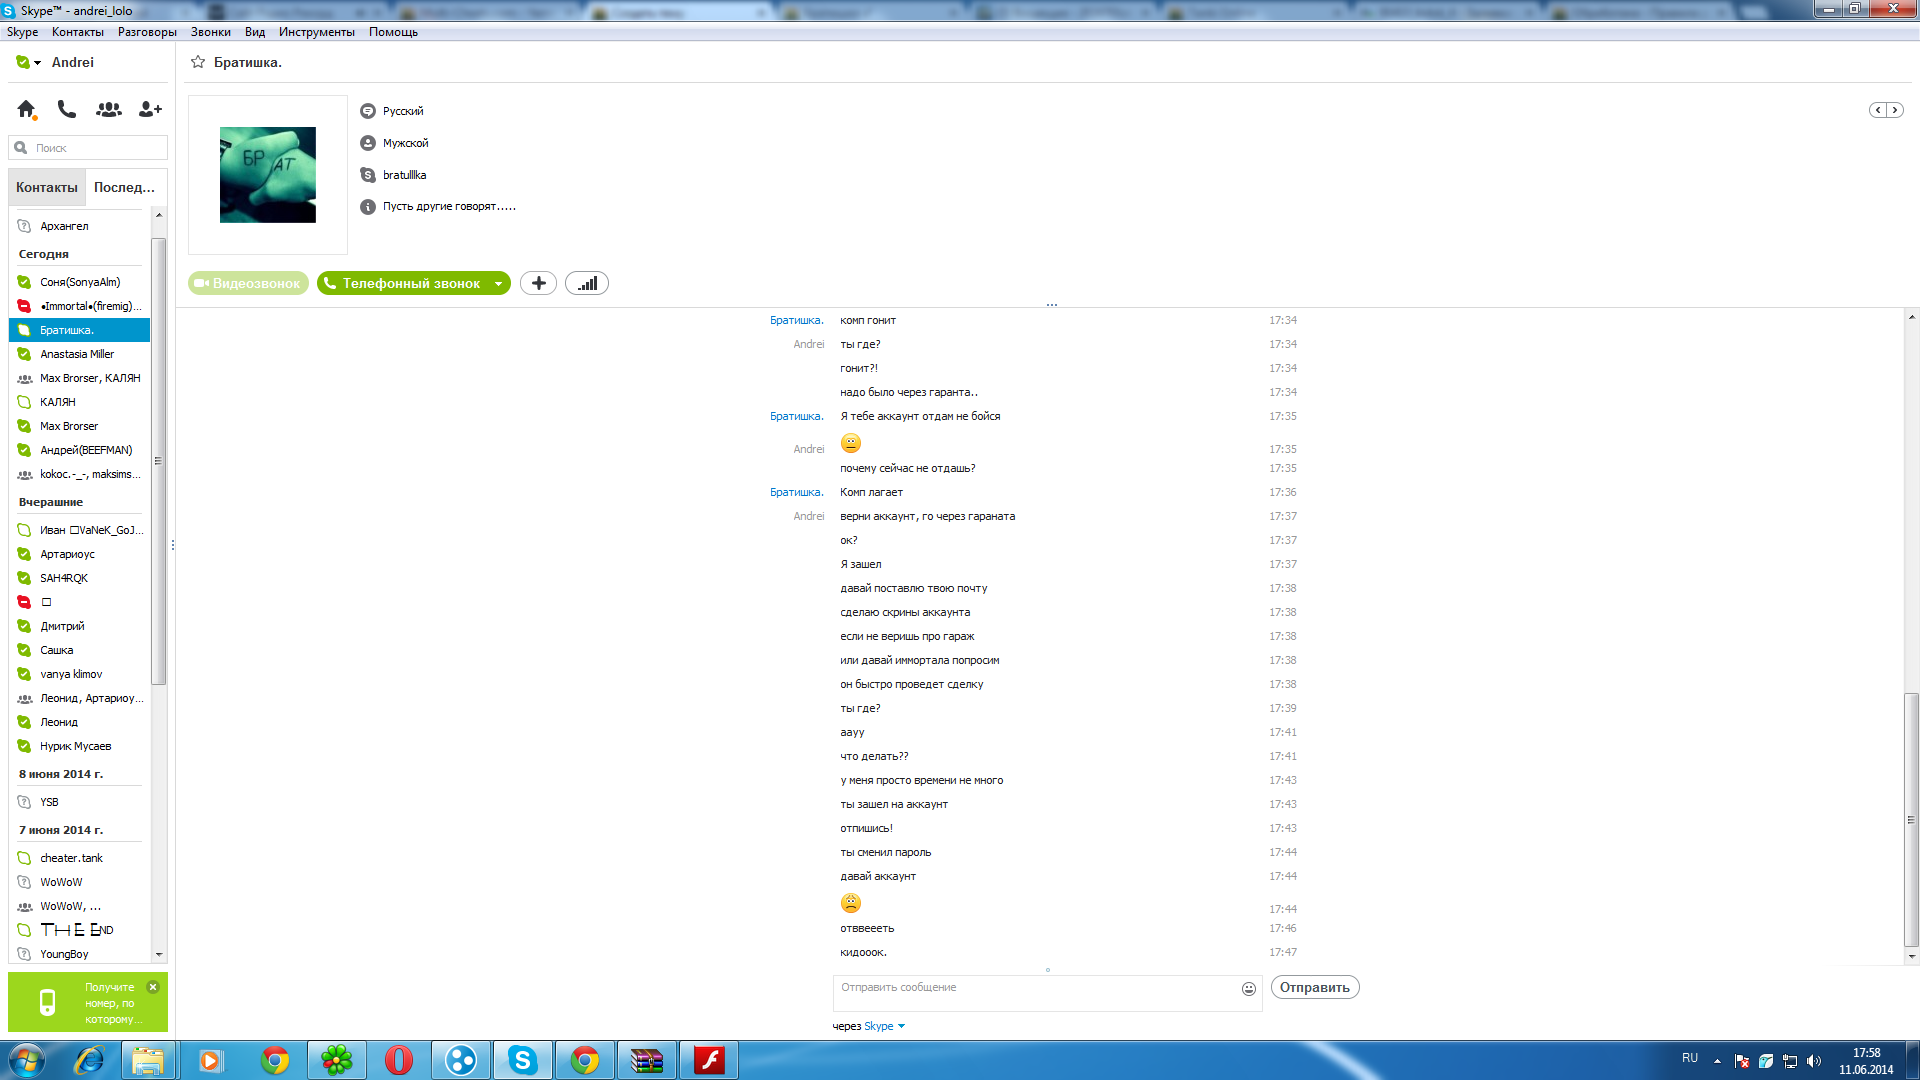Open the Инструменты menu
The height and width of the screenshot is (1080, 1920).
(316, 32)
